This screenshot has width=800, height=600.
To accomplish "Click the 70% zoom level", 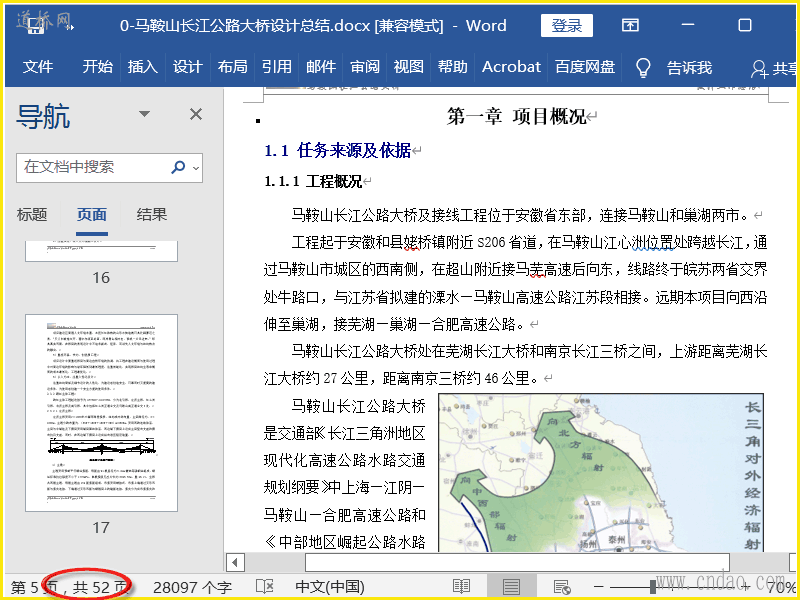I will click(x=781, y=587).
